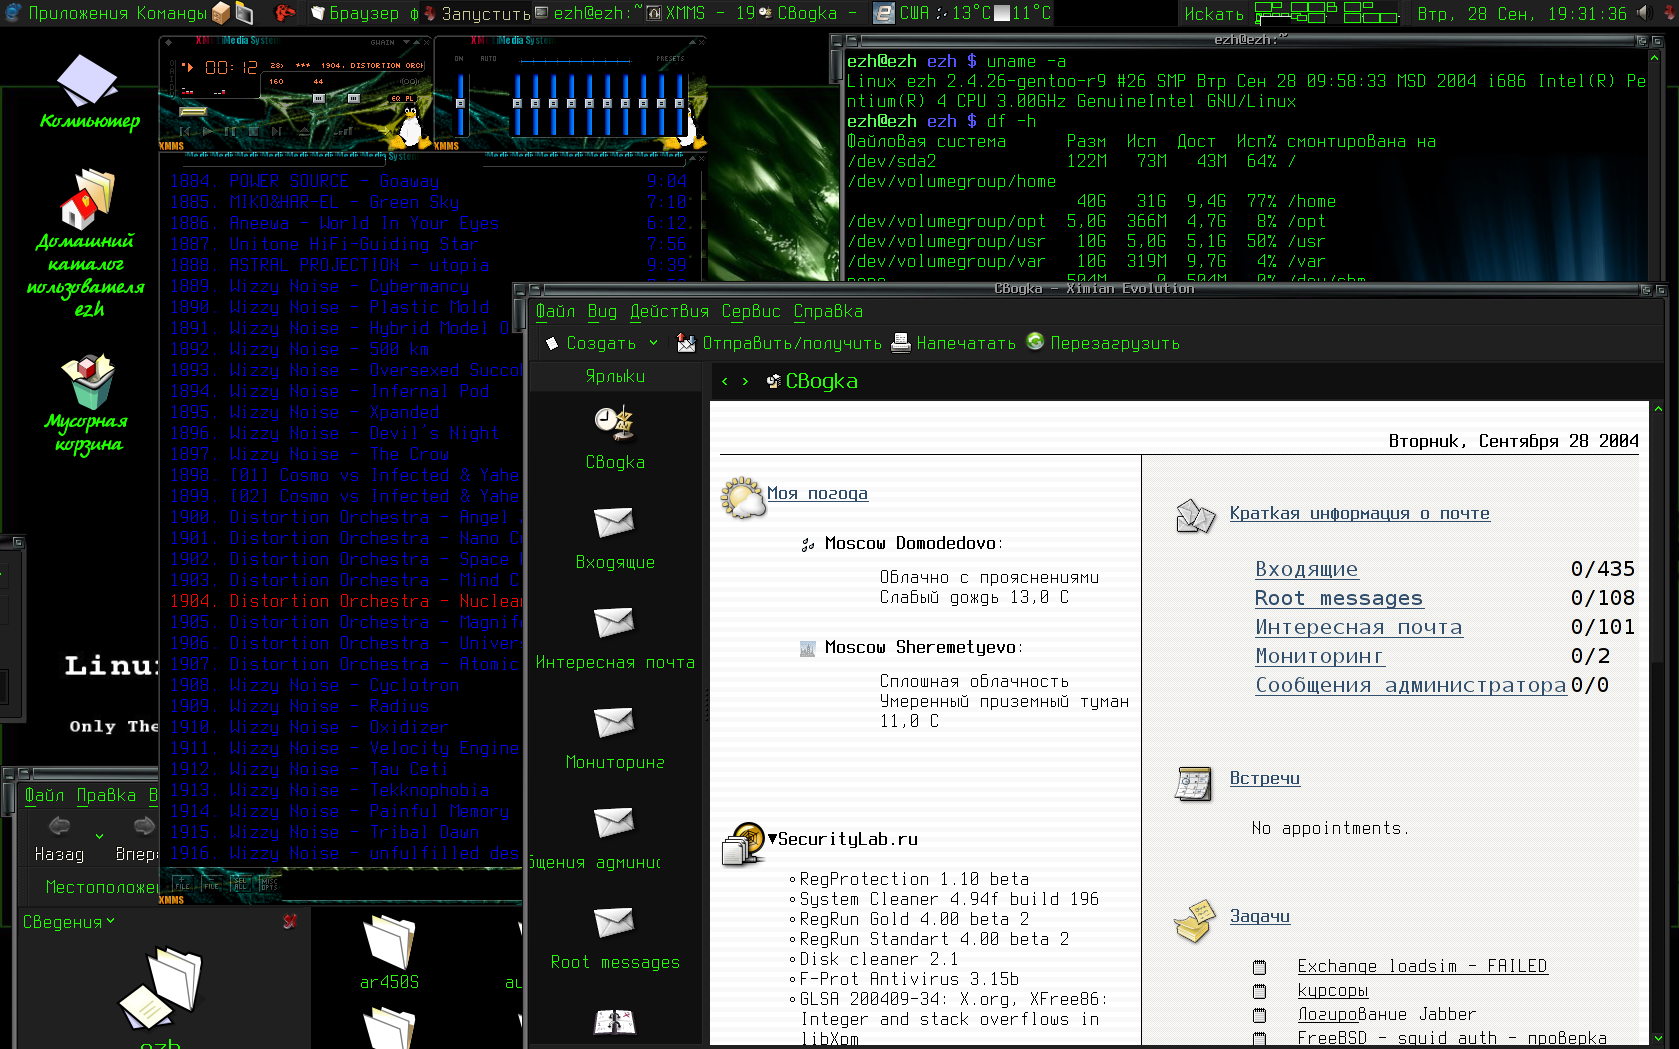Screen dimensions: 1679x1049
Task: Go forward with Evolution's right navigation arrow
Action: tap(745, 381)
